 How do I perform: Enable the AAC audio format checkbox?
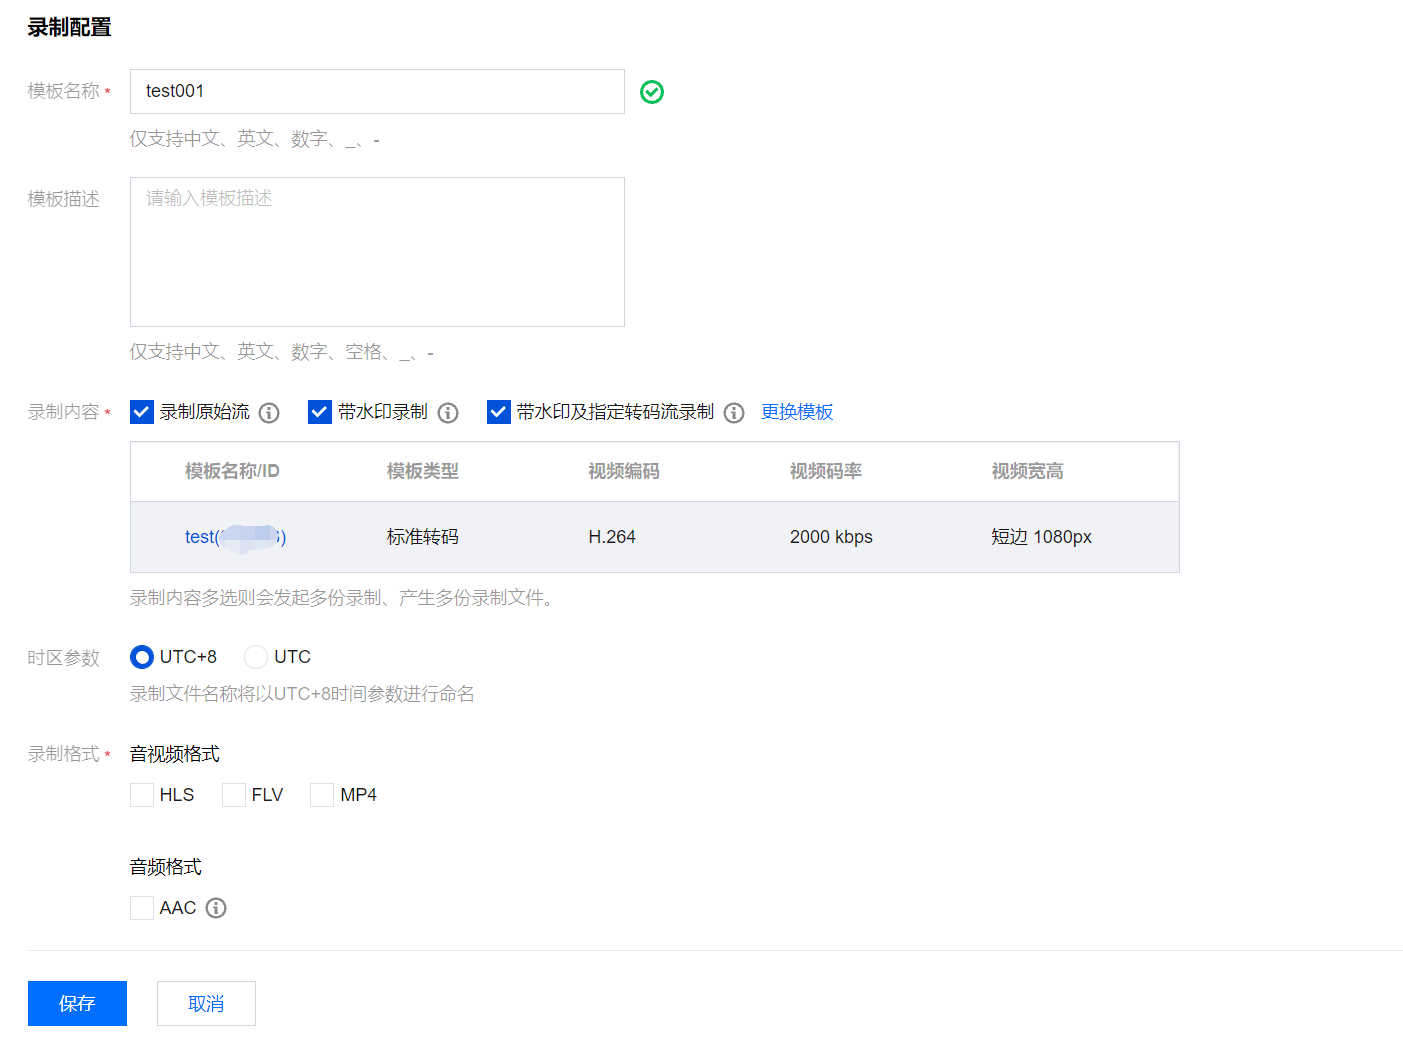[142, 908]
